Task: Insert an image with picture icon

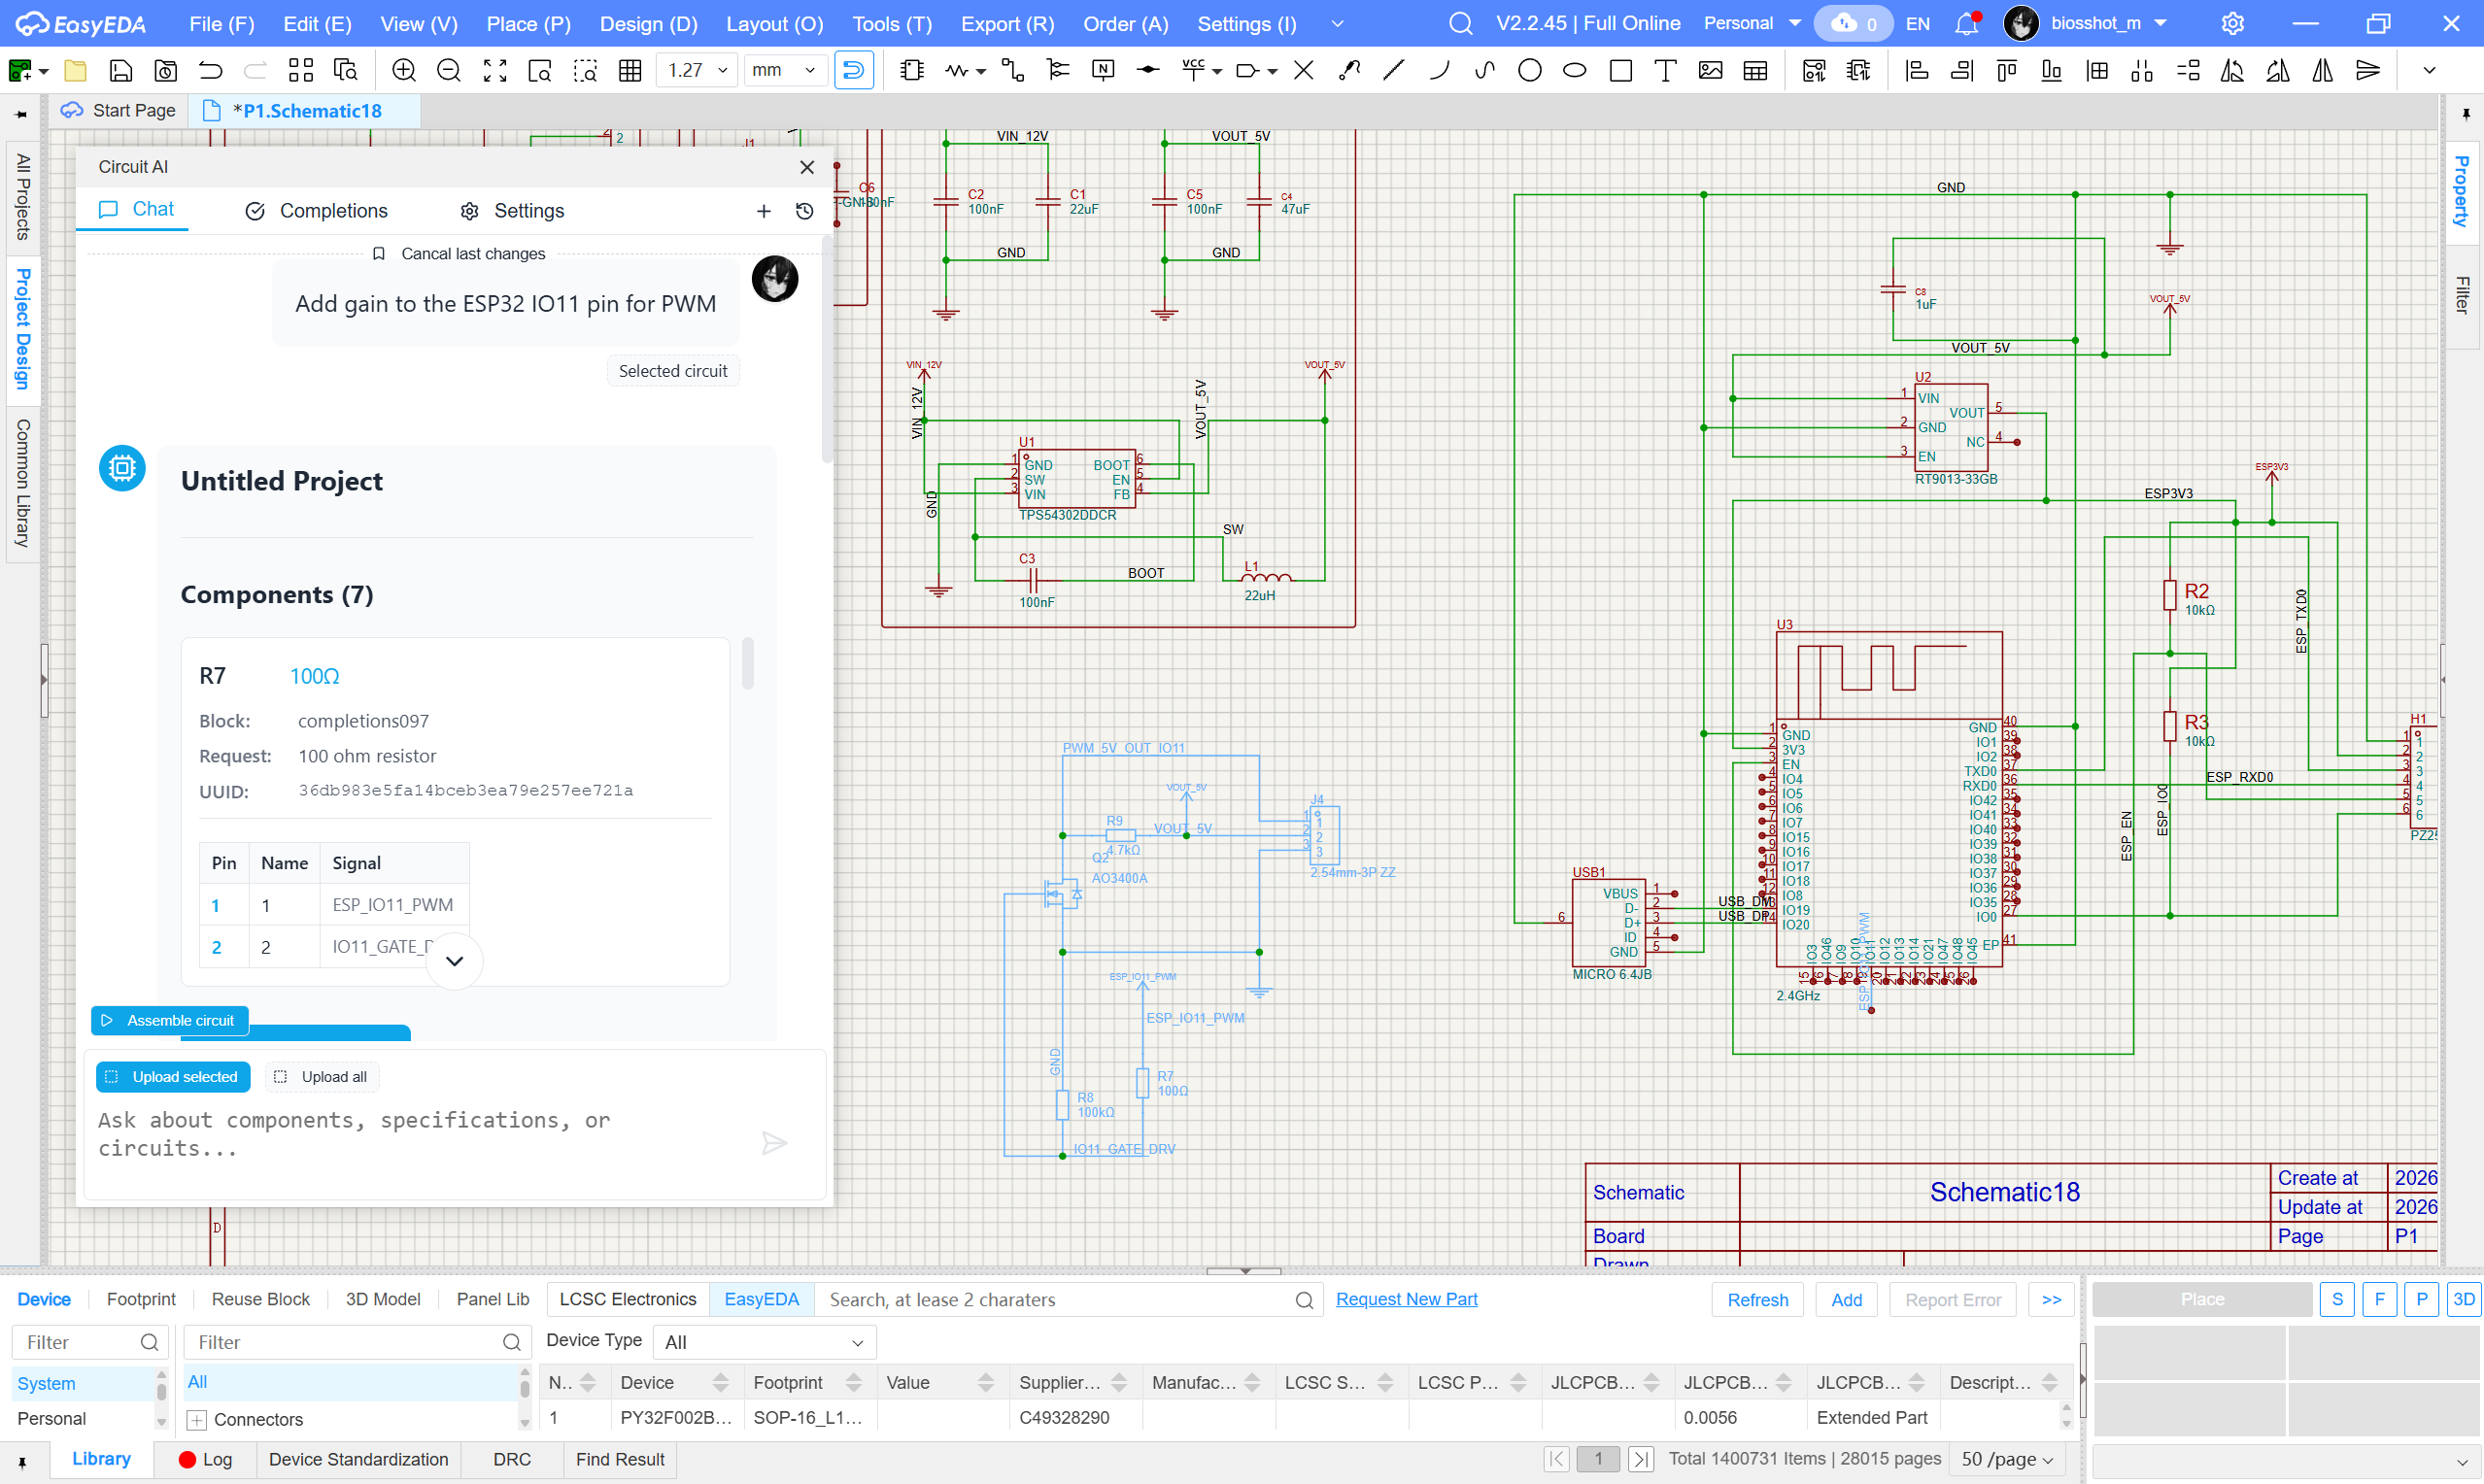Action: [x=1710, y=70]
